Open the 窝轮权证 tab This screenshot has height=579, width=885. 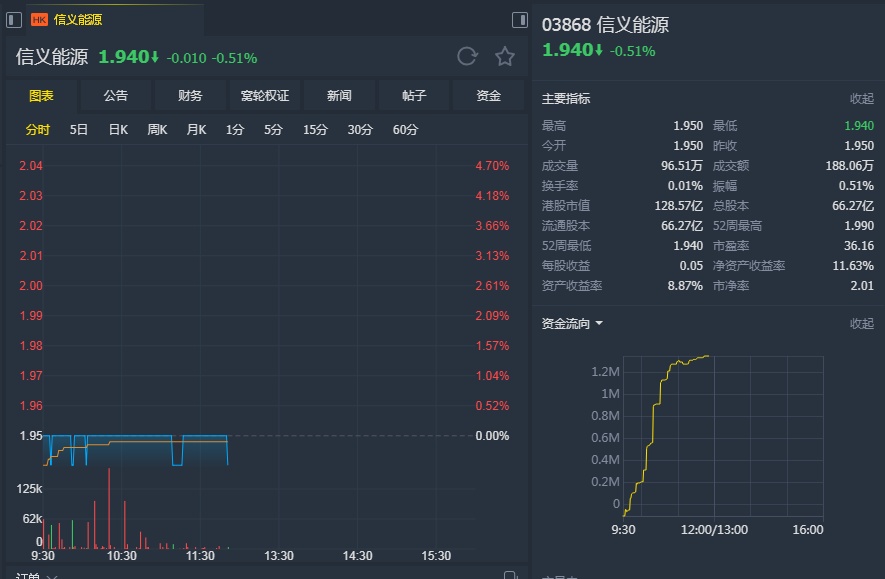click(x=265, y=95)
